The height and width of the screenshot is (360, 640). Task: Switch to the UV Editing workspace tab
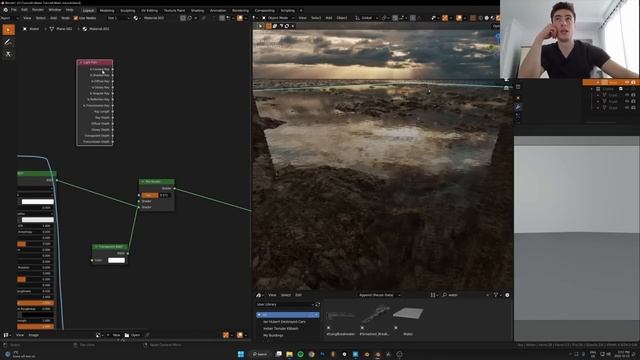tap(149, 10)
